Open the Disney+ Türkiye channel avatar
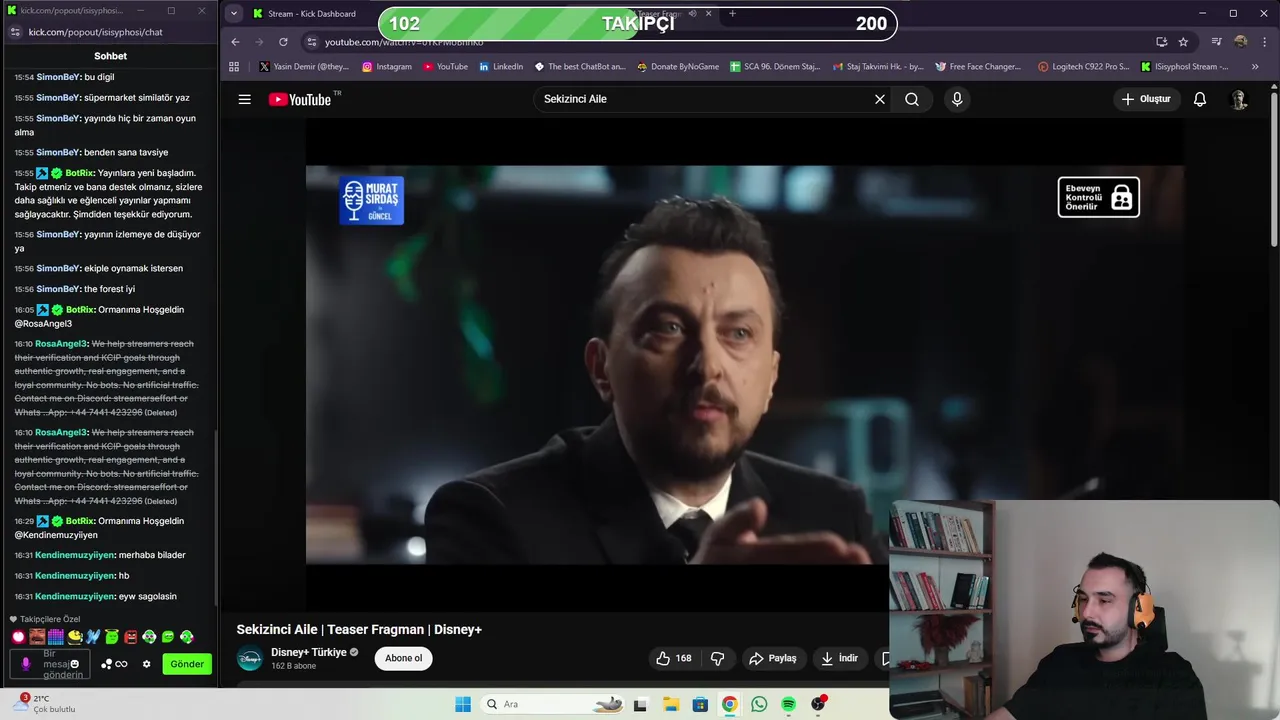Viewport: 1280px width, 720px height. [250, 658]
